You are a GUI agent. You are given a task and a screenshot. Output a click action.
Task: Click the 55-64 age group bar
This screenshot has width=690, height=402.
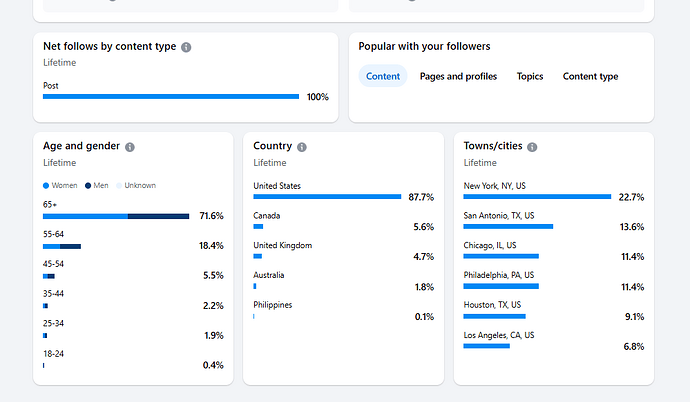62,246
